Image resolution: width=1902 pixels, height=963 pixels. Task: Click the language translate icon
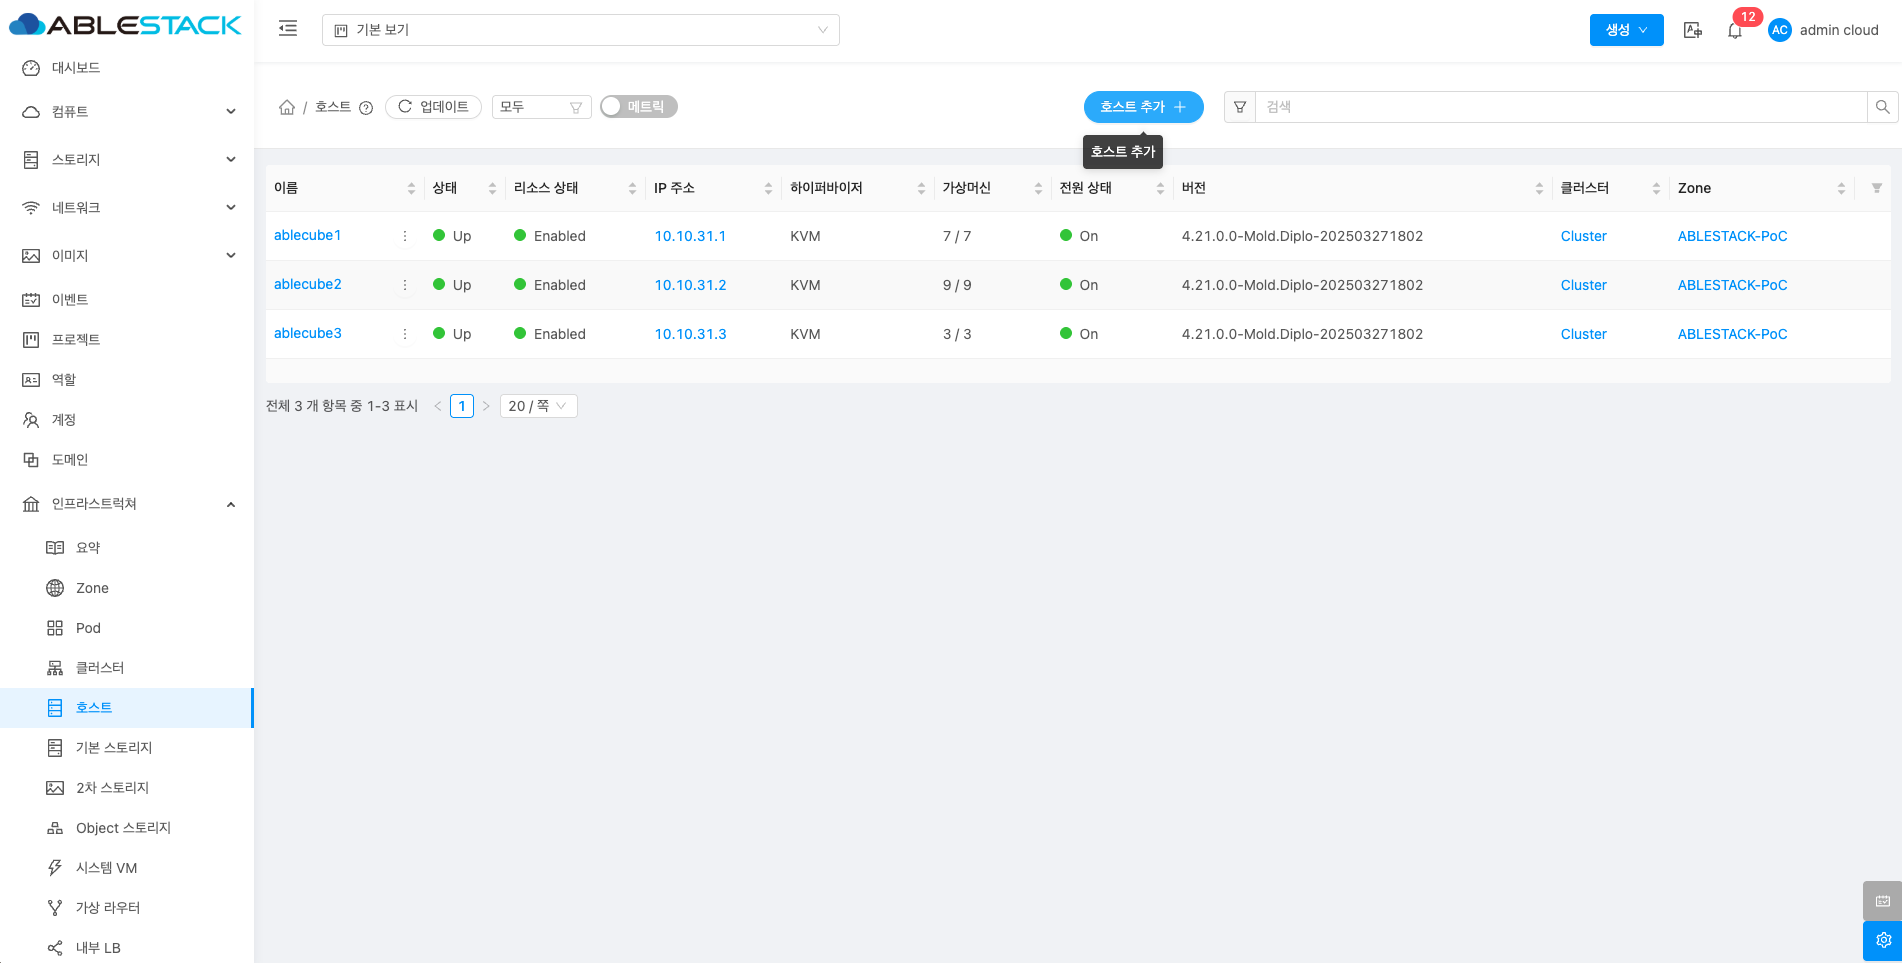tap(1692, 30)
